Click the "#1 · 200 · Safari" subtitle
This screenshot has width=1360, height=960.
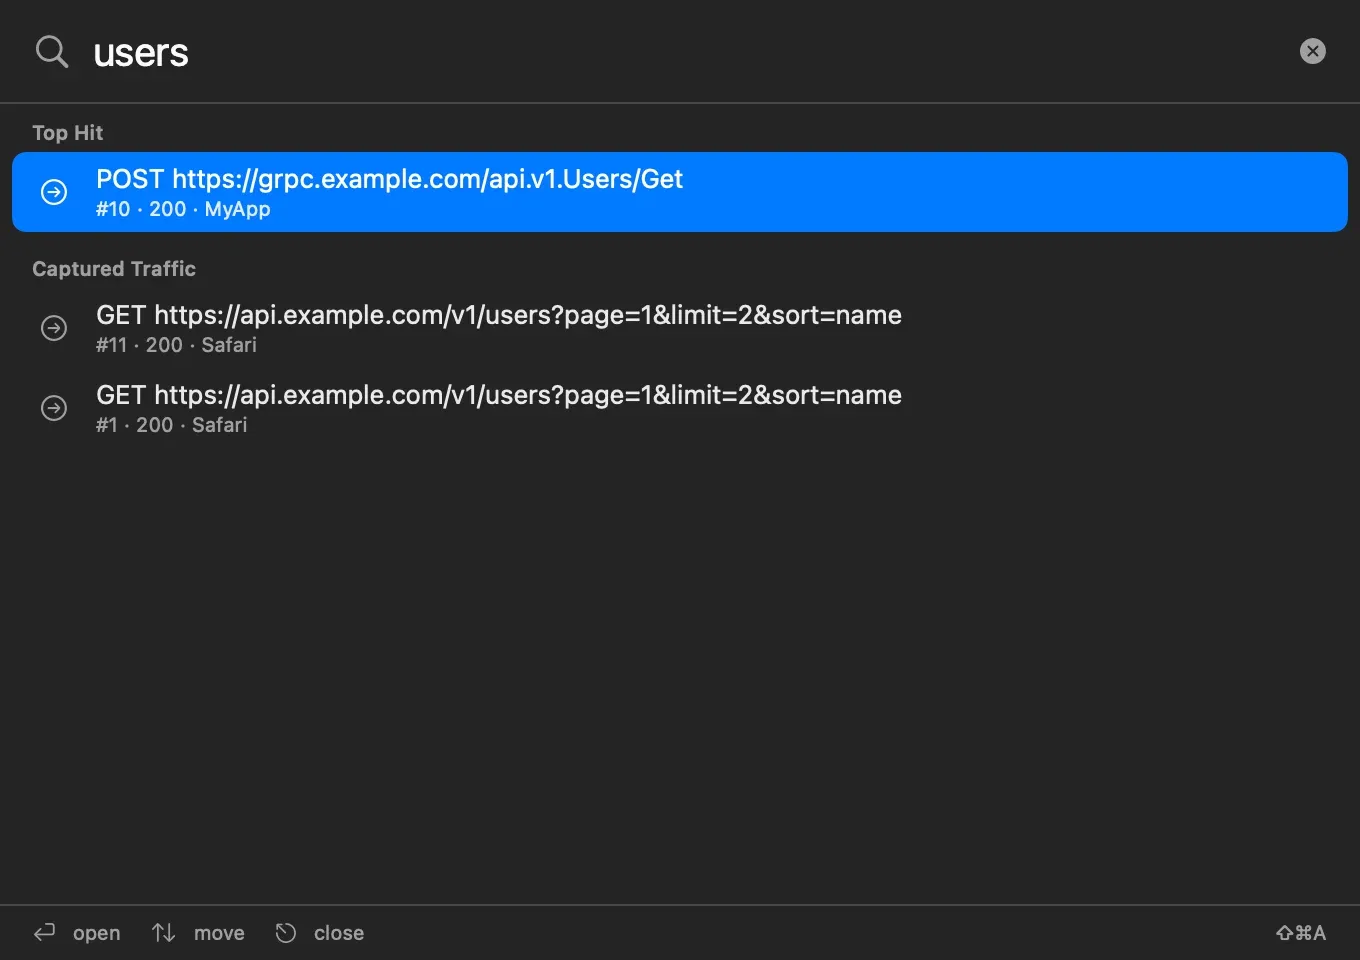pyautogui.click(x=171, y=425)
